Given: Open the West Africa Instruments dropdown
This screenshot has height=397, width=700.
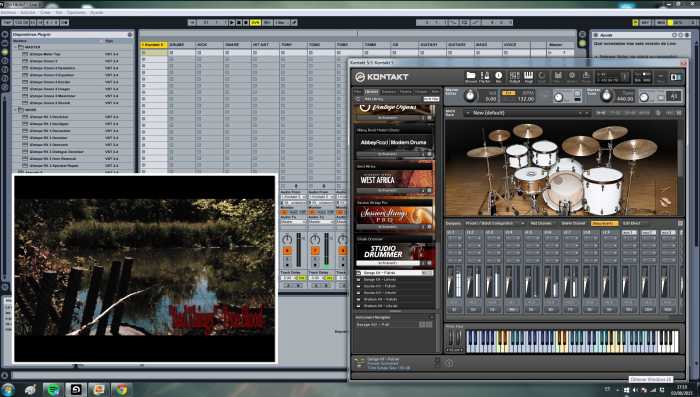Looking at the screenshot, I should 388,191.
